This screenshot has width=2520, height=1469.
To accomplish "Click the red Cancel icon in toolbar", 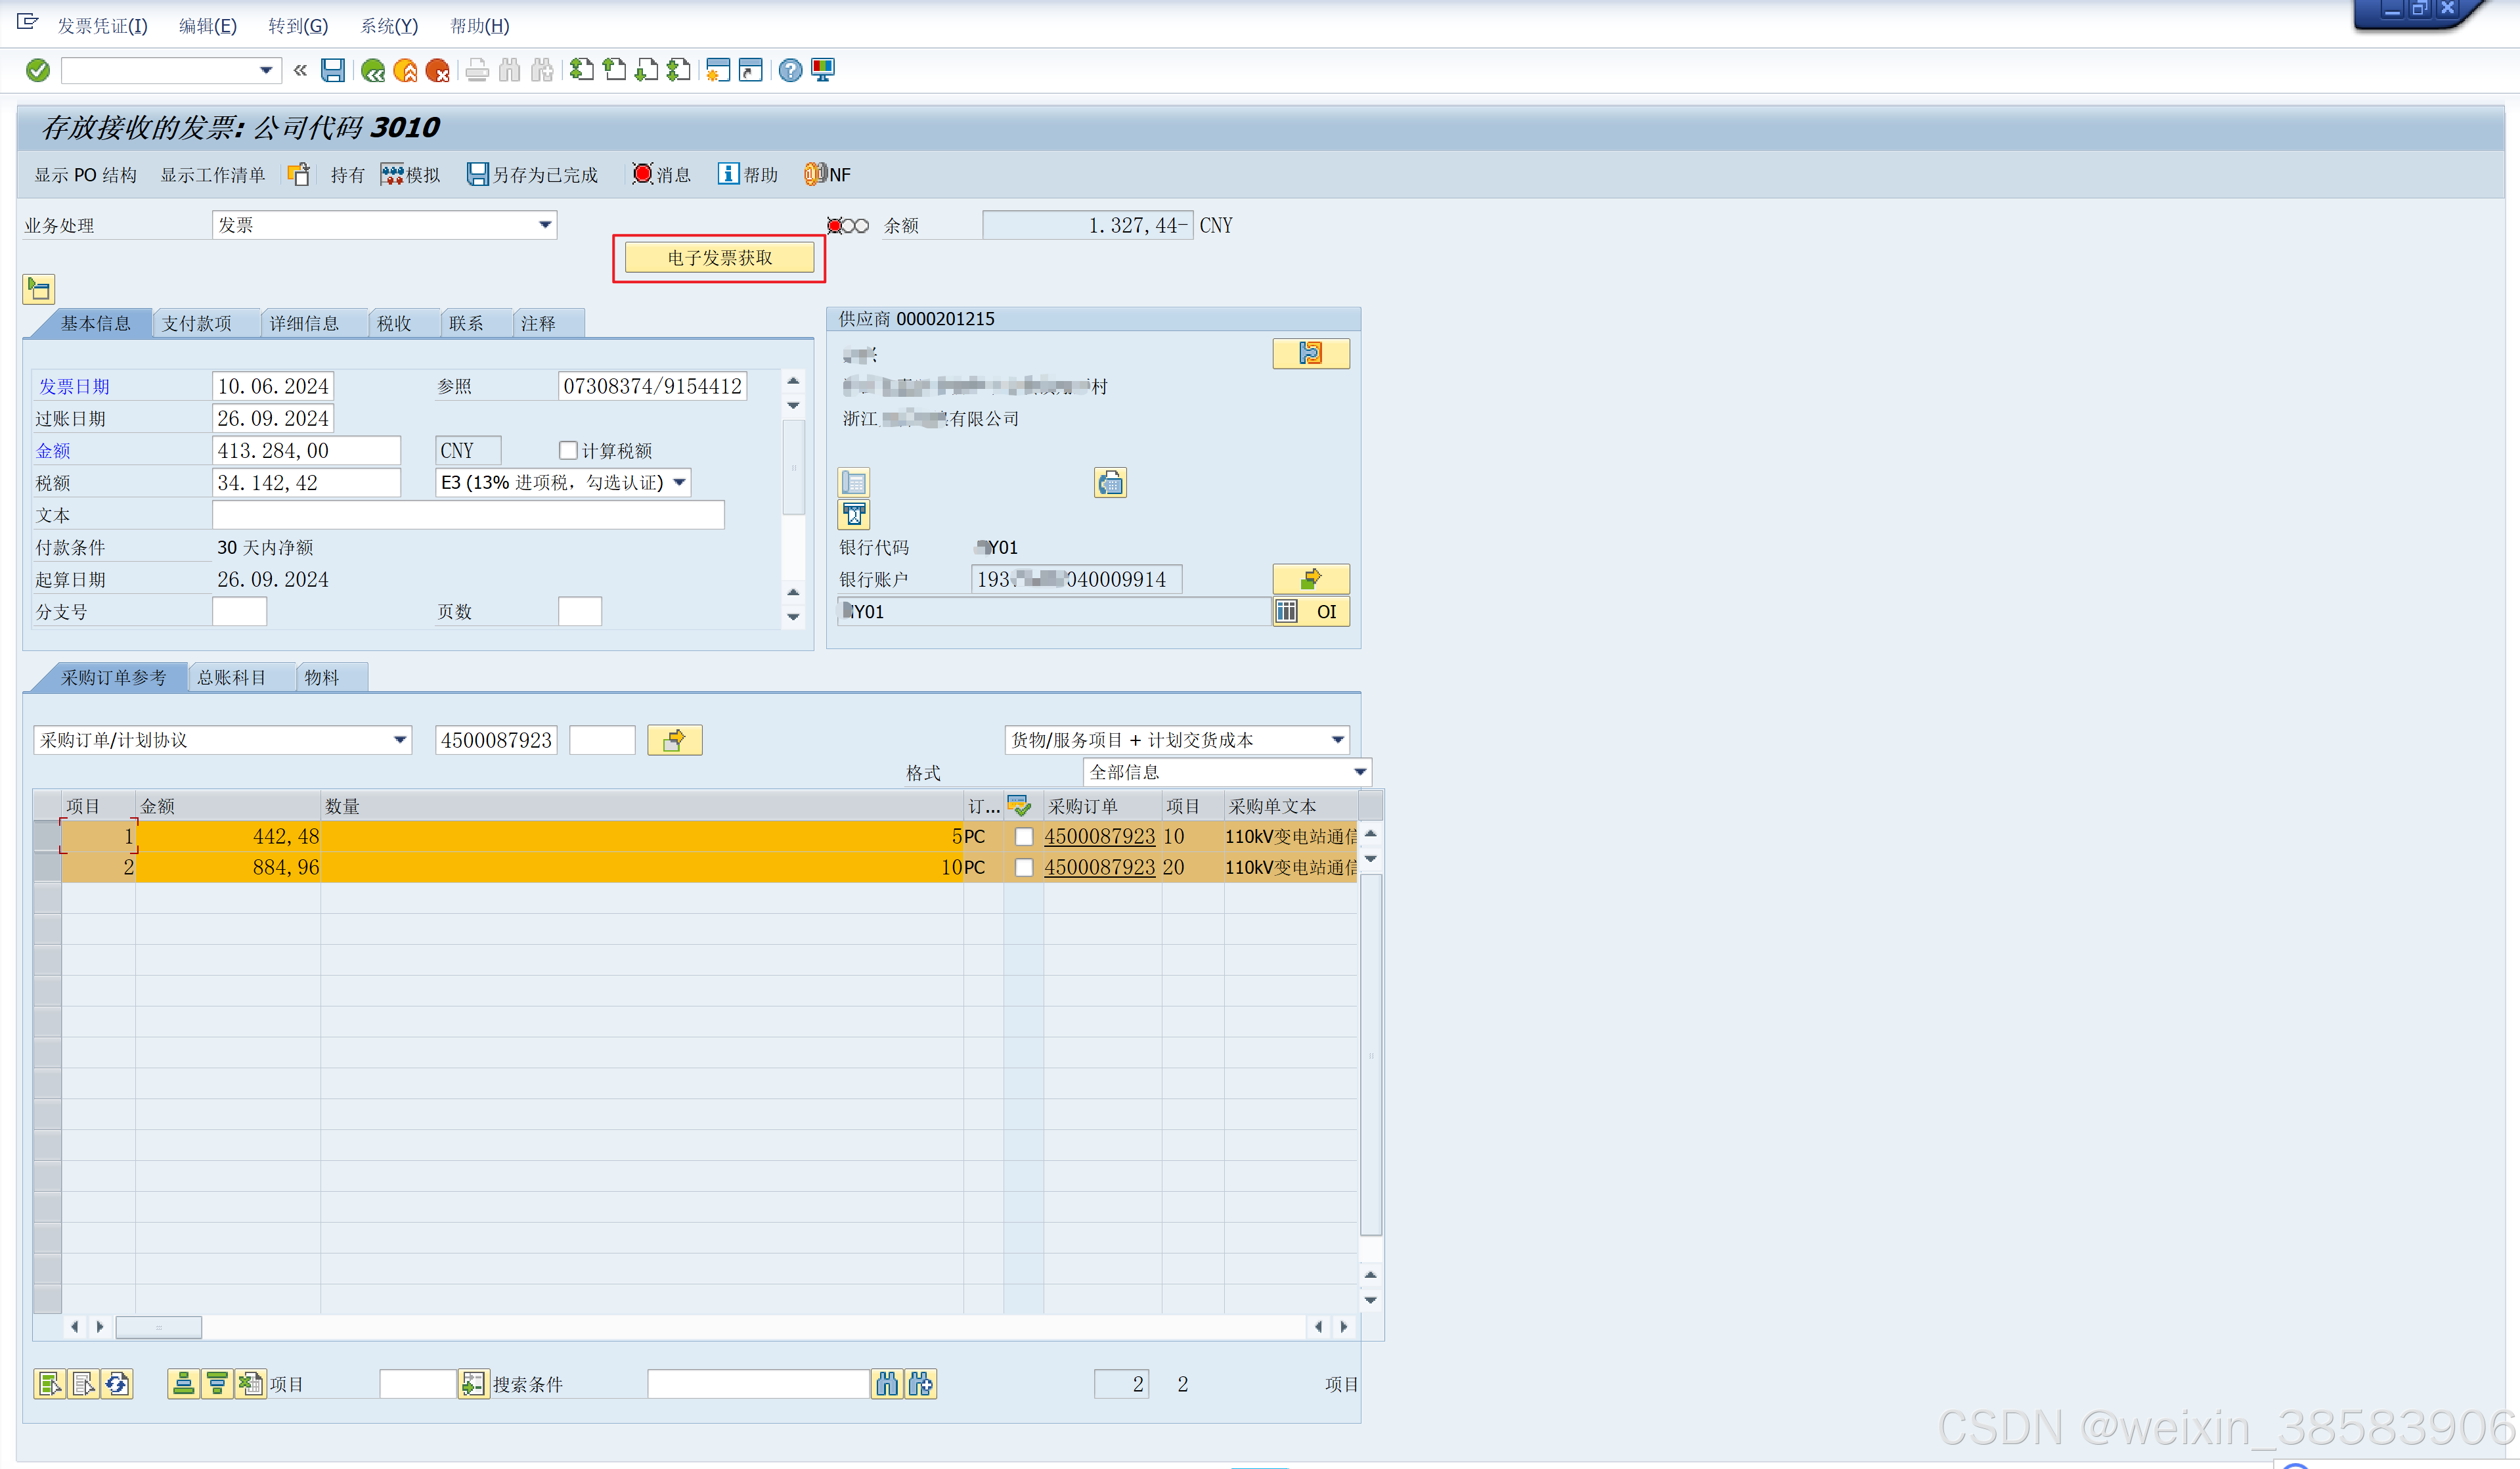I will (x=437, y=70).
